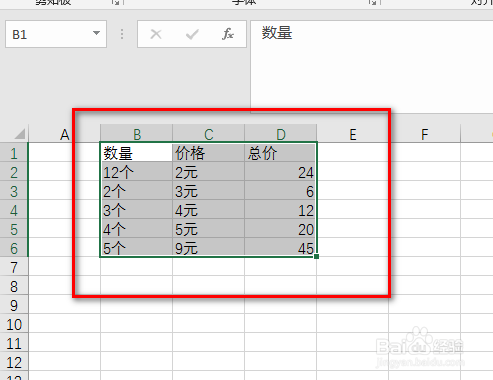
Task: Select the cell containing 4个
Action: click(136, 229)
